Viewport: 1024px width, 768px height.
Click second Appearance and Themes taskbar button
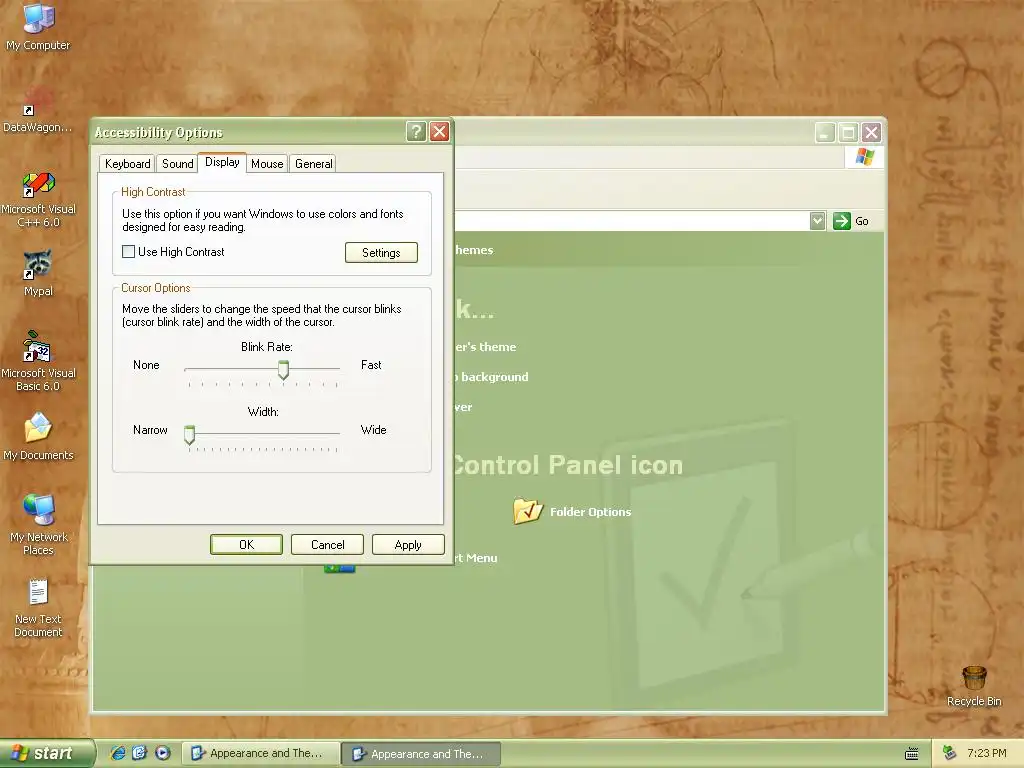421,754
